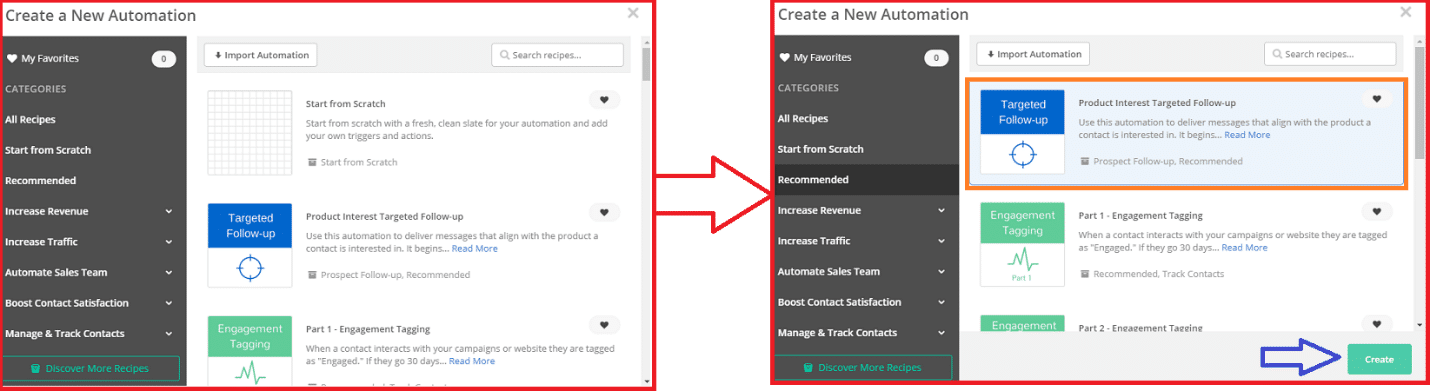Click Part 1 - Engagement Tagging title, right dialog
1430x391 pixels.
click(x=1140, y=215)
